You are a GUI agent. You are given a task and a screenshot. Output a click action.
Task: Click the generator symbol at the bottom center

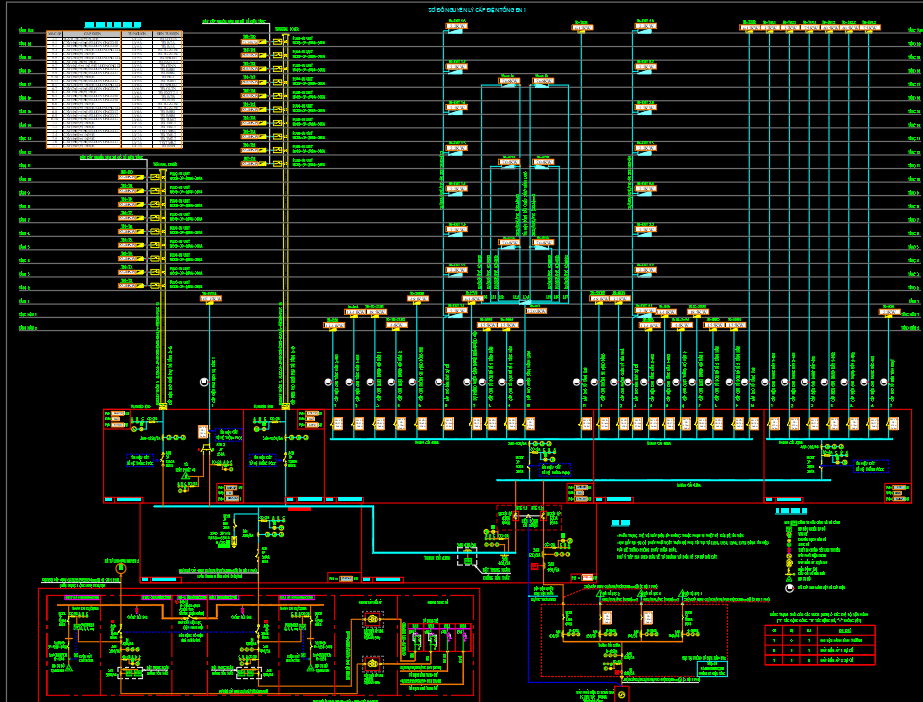tap(621, 694)
